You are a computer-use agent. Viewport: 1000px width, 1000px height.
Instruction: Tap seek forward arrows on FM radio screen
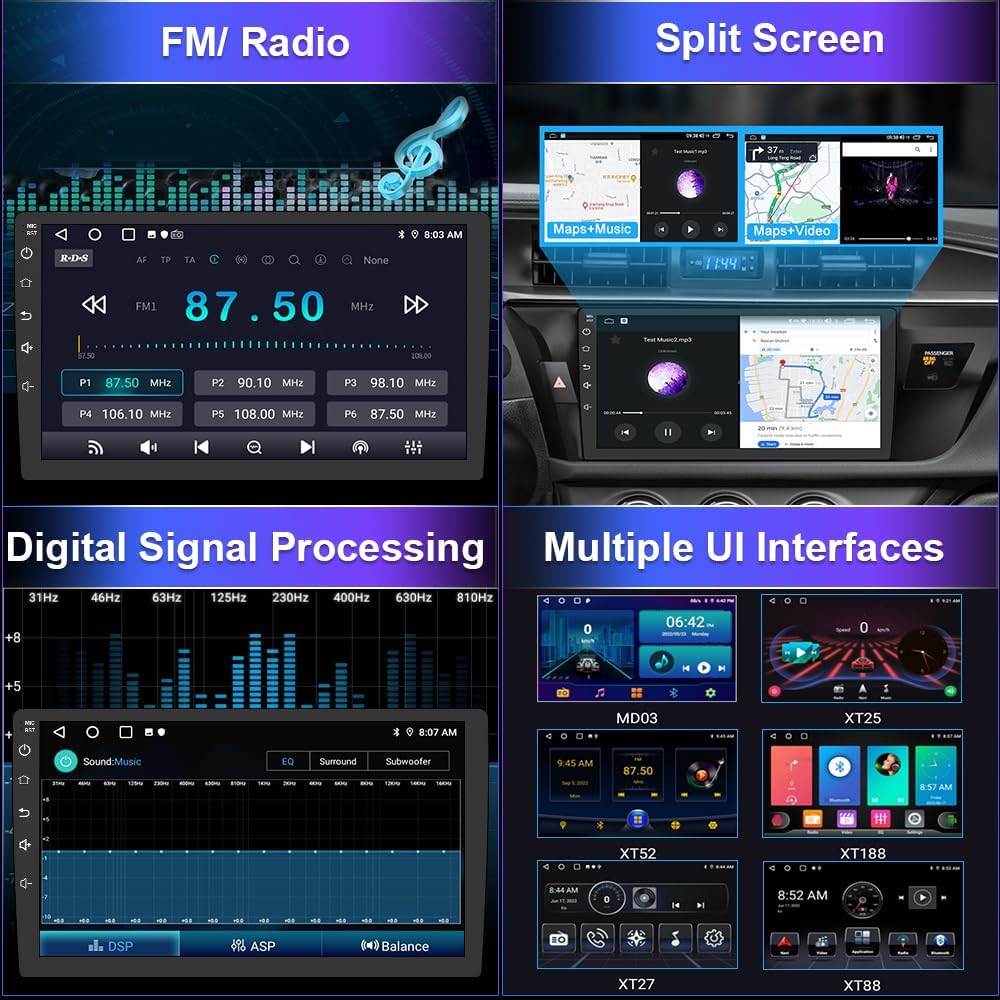click(416, 305)
